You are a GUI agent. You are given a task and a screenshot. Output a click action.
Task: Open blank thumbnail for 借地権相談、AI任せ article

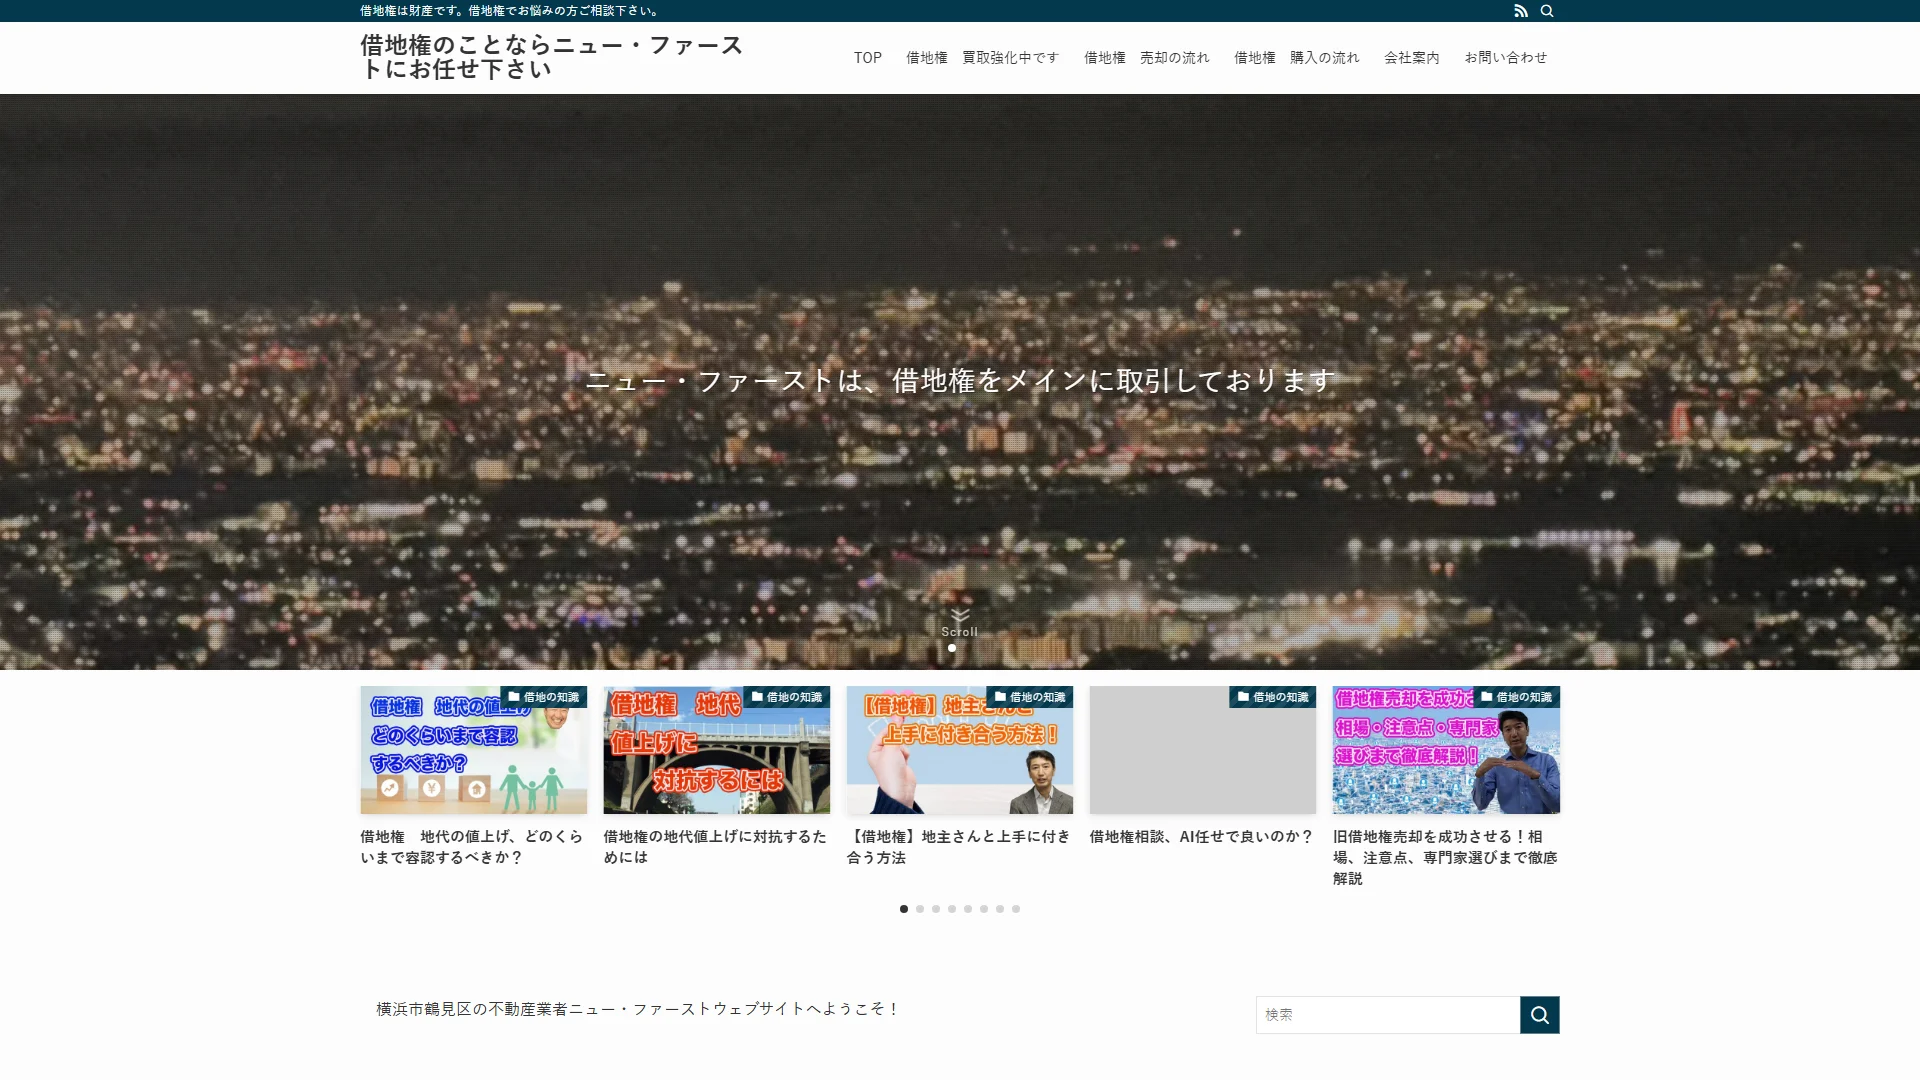coord(1203,750)
